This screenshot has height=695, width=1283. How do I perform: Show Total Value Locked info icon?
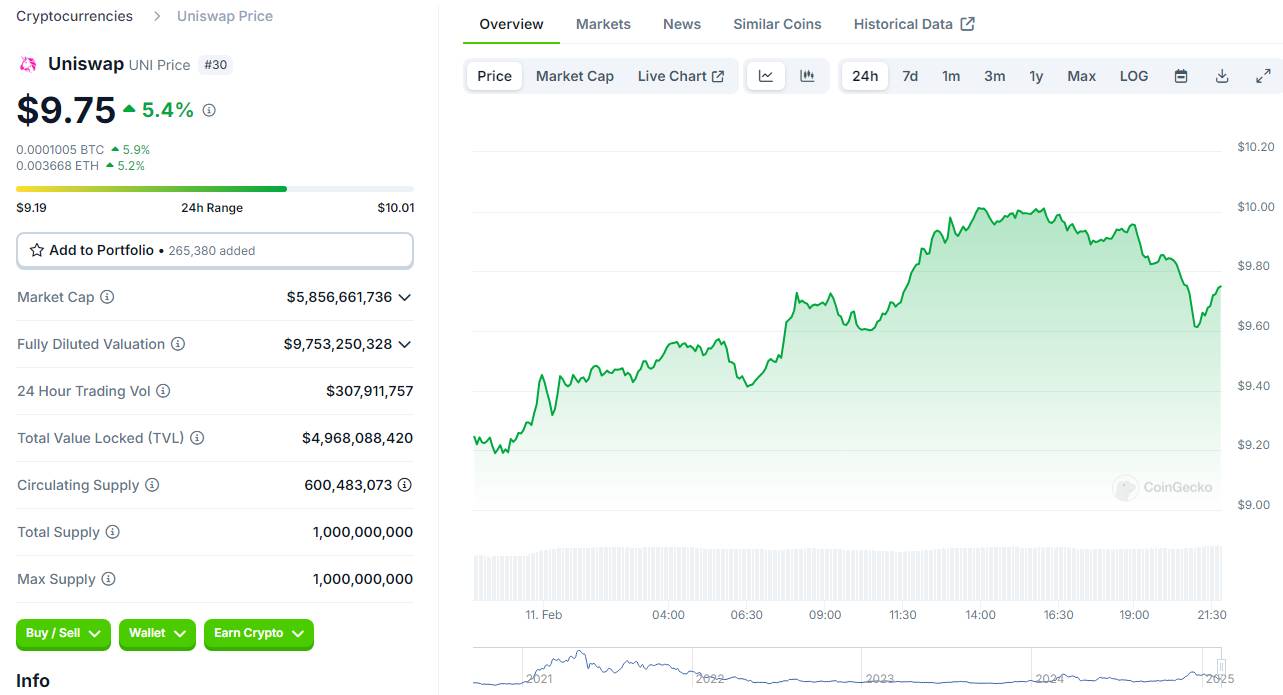(197, 438)
